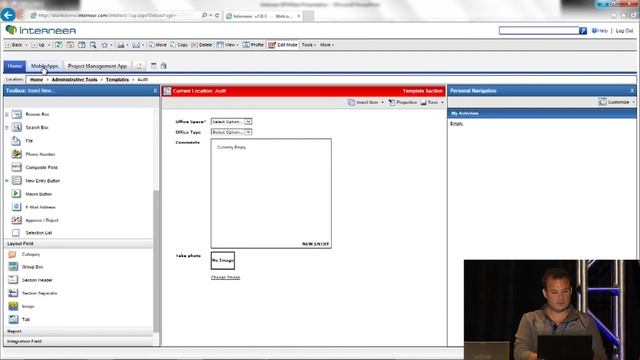The width and height of the screenshot is (640, 360).
Task: Open the Tools dropdown menu
Action: click(x=309, y=45)
